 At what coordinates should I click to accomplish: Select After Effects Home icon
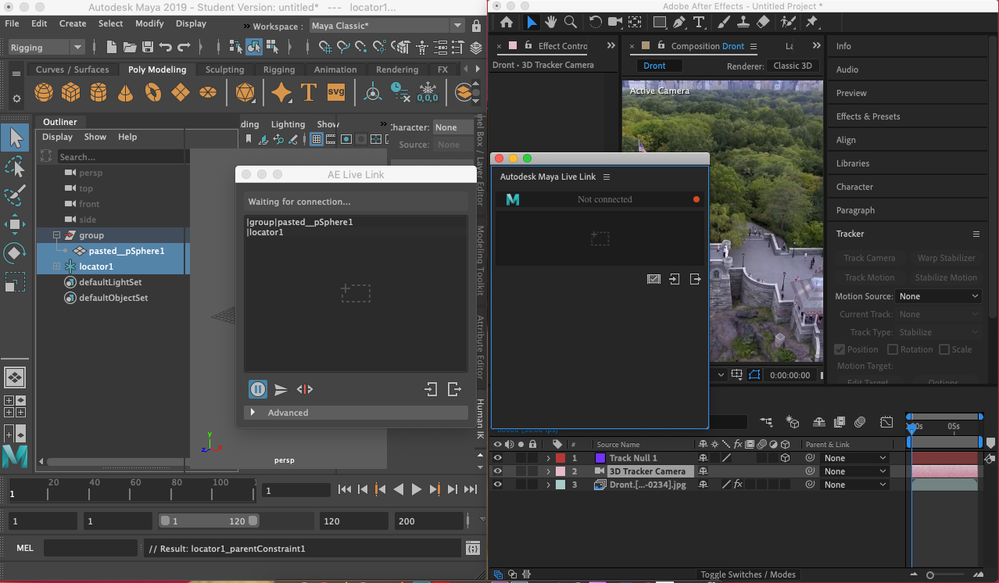pos(507,22)
